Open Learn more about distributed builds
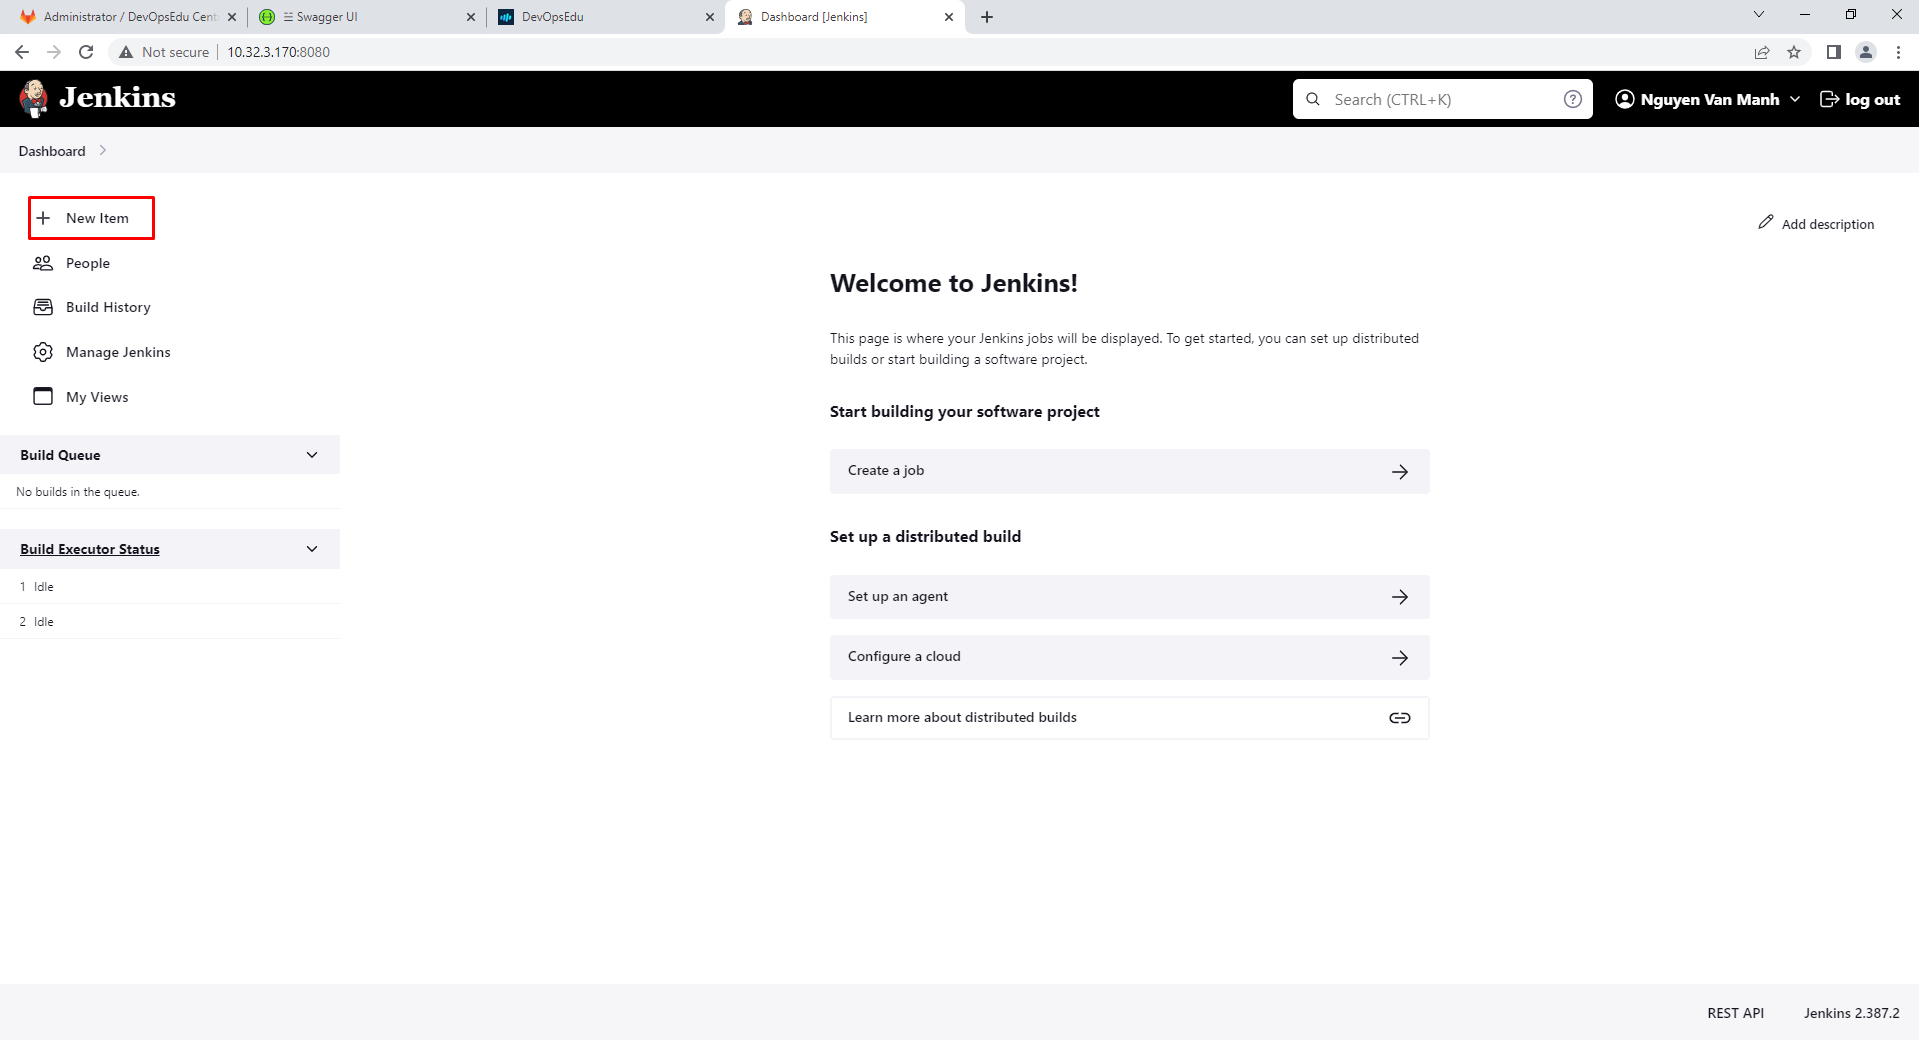 1129,718
